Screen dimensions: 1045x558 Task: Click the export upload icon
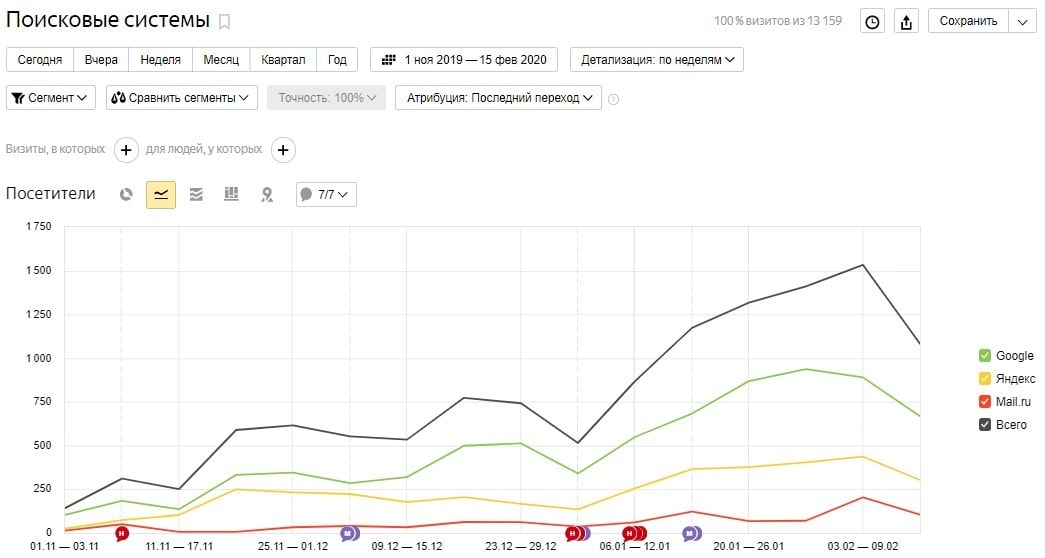click(906, 21)
